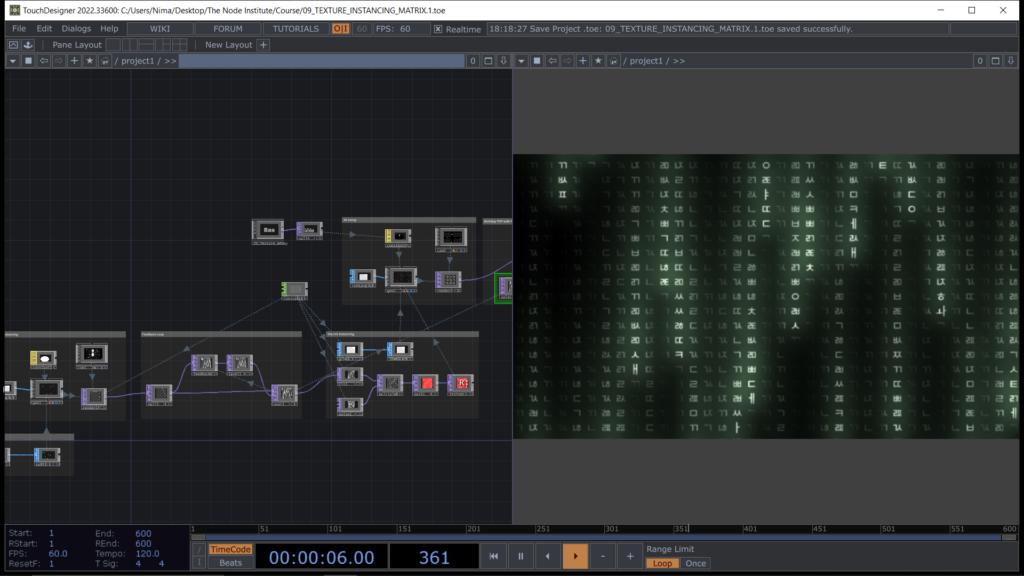Switch timeline display to TimeCode
This screenshot has height=576, width=1024.
(231, 549)
